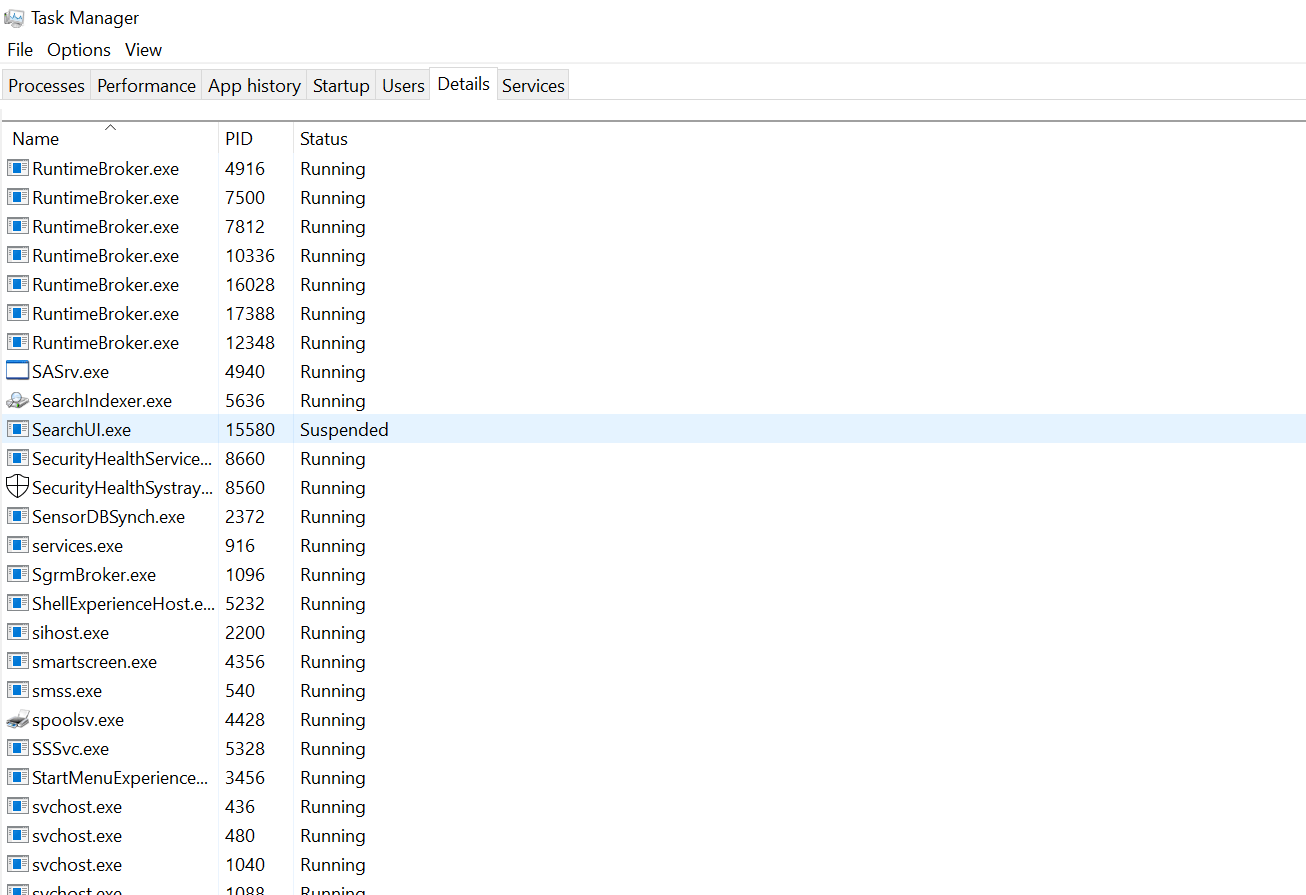The width and height of the screenshot is (1306, 895).
Task: Click Running status of spoolsv.exe
Action: point(333,720)
